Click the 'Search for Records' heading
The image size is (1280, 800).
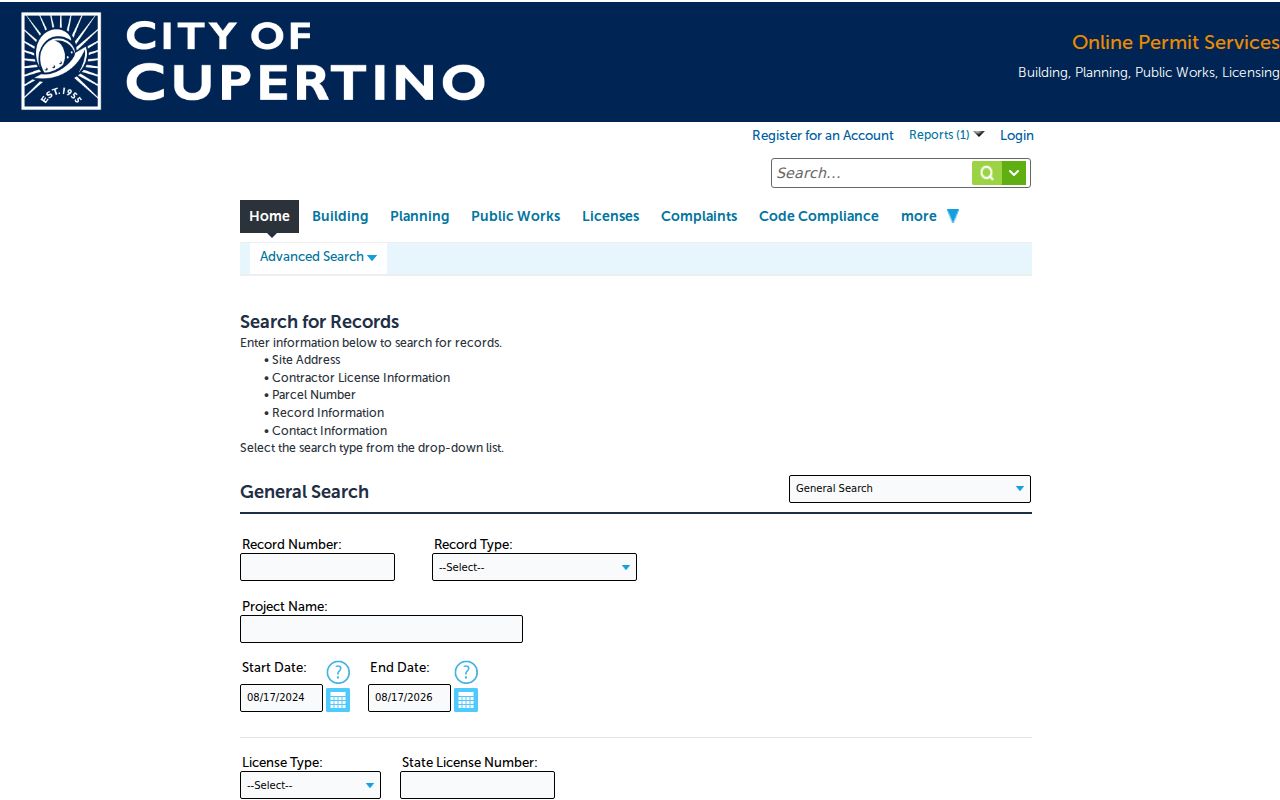coord(320,322)
